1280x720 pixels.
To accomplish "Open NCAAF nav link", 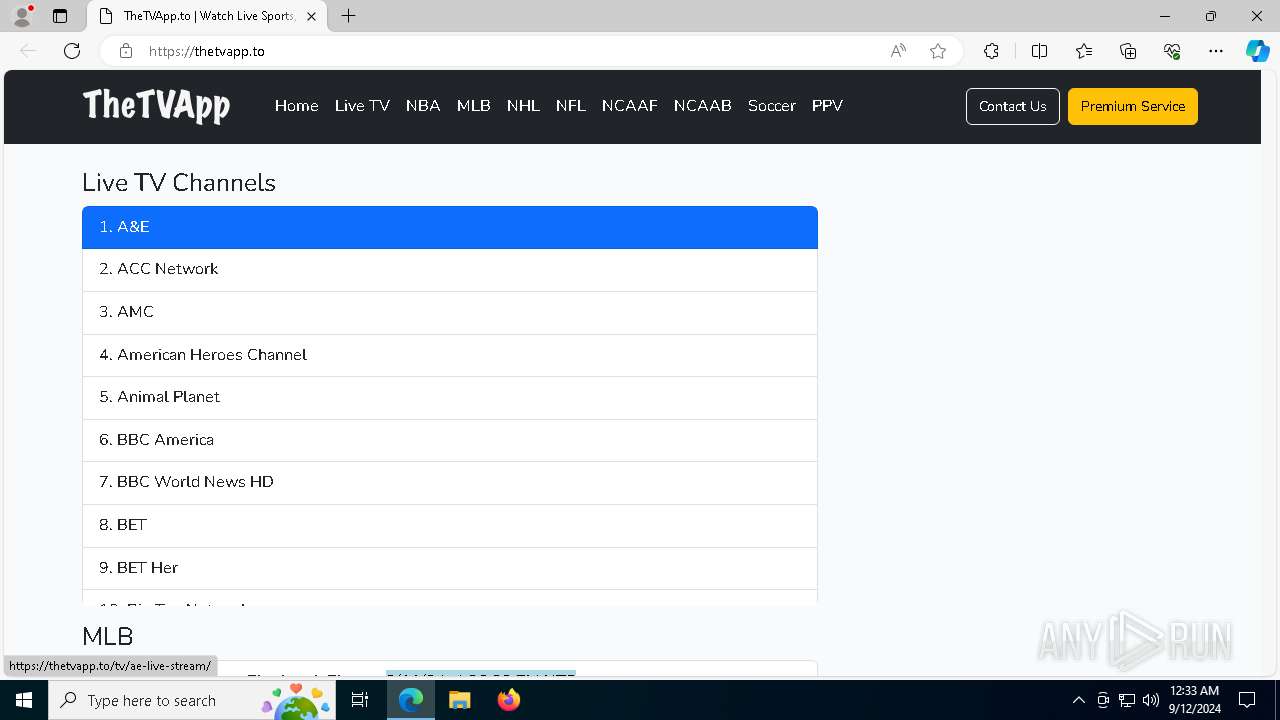I will (630, 106).
